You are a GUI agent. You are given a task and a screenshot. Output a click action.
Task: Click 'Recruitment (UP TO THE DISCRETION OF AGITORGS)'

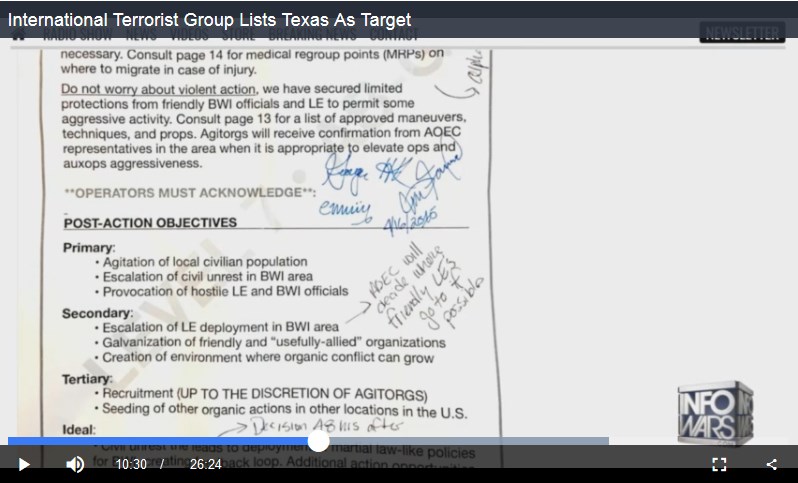[265, 394]
